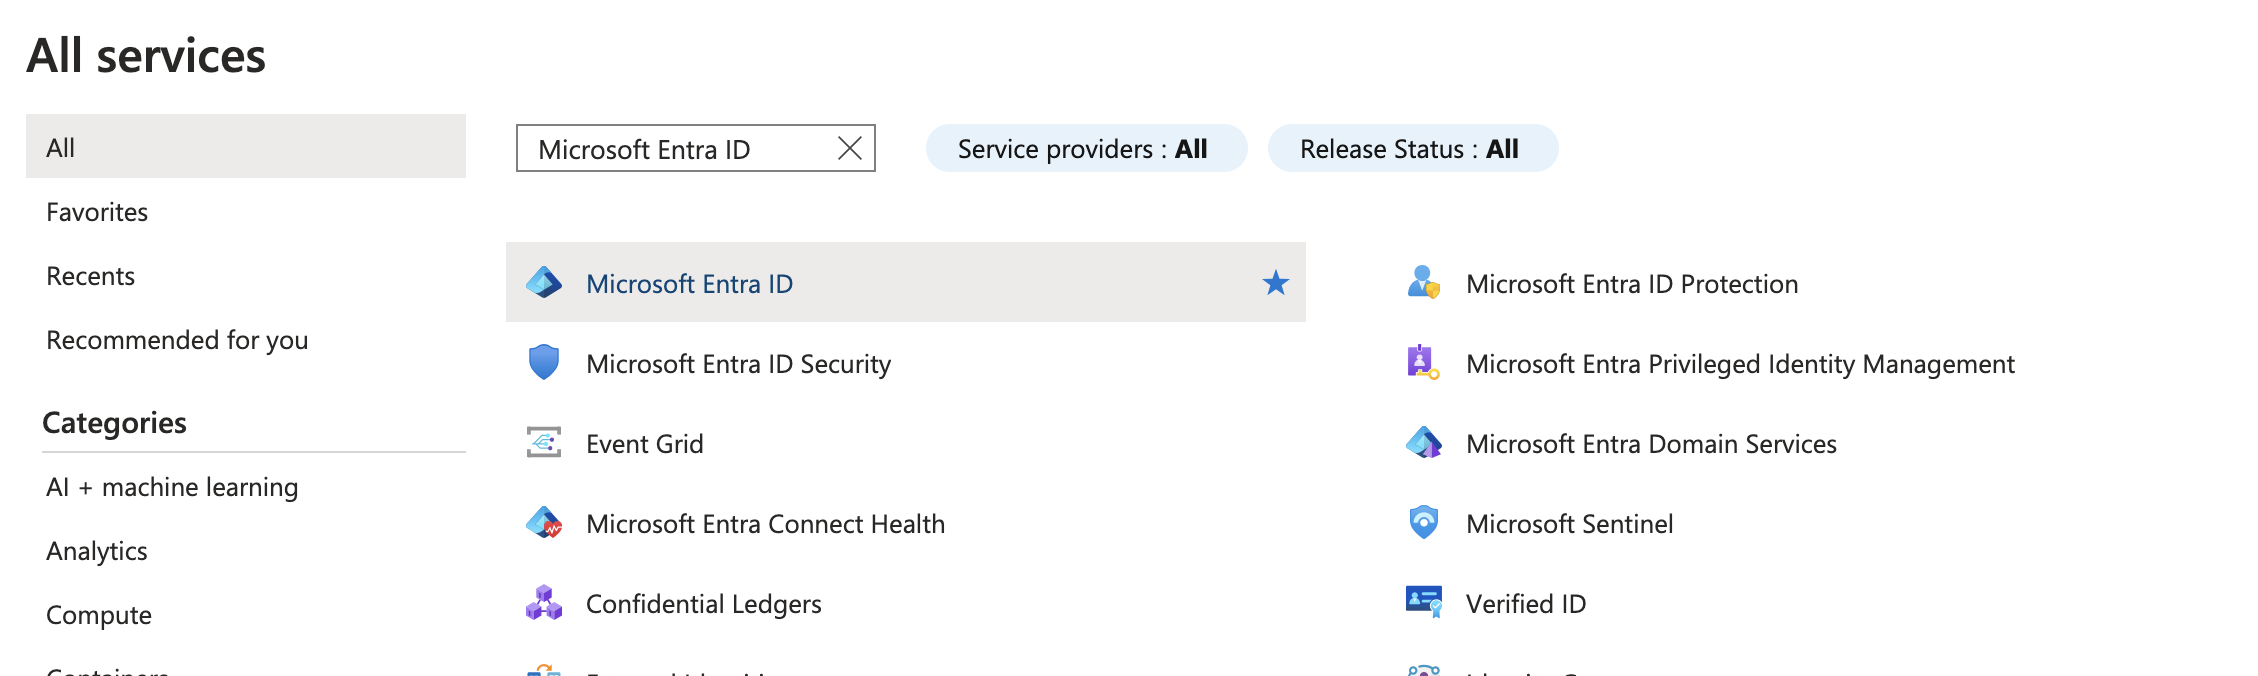The height and width of the screenshot is (676, 2258).
Task: Click the Microsoft Sentinel icon
Action: click(1424, 522)
